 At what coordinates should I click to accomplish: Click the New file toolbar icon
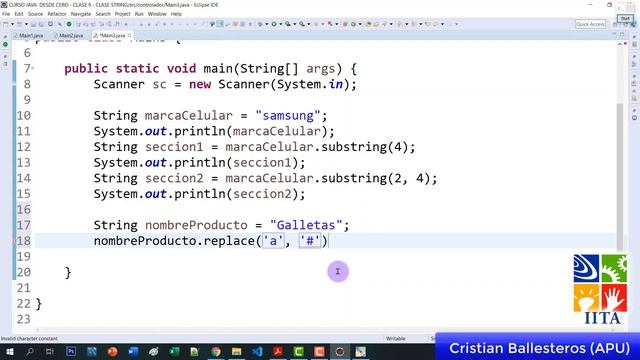[x=6, y=24]
